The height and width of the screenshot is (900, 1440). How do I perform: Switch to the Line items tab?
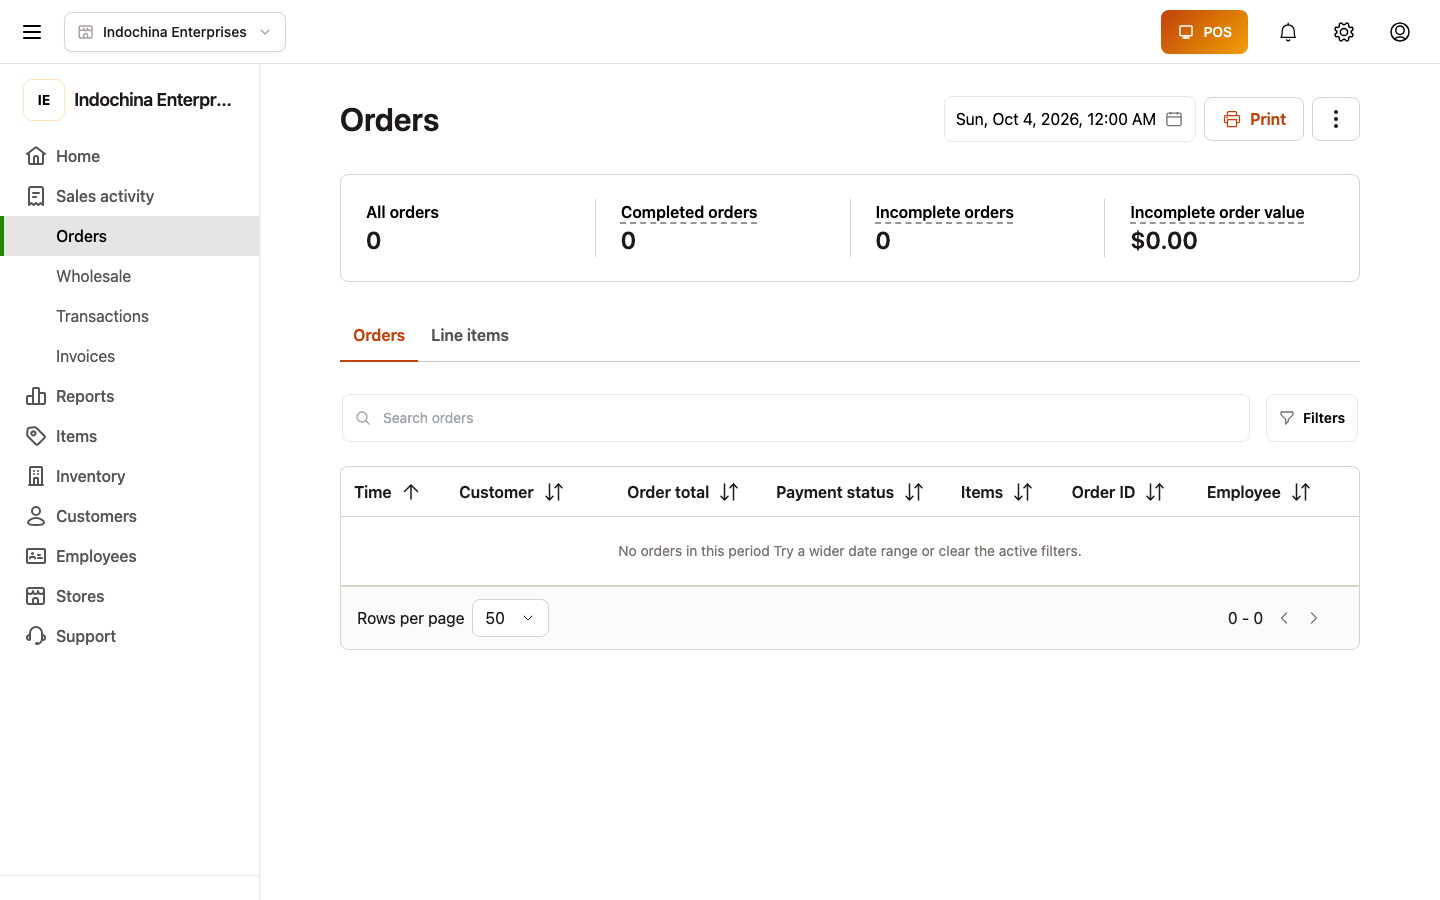pyautogui.click(x=470, y=335)
